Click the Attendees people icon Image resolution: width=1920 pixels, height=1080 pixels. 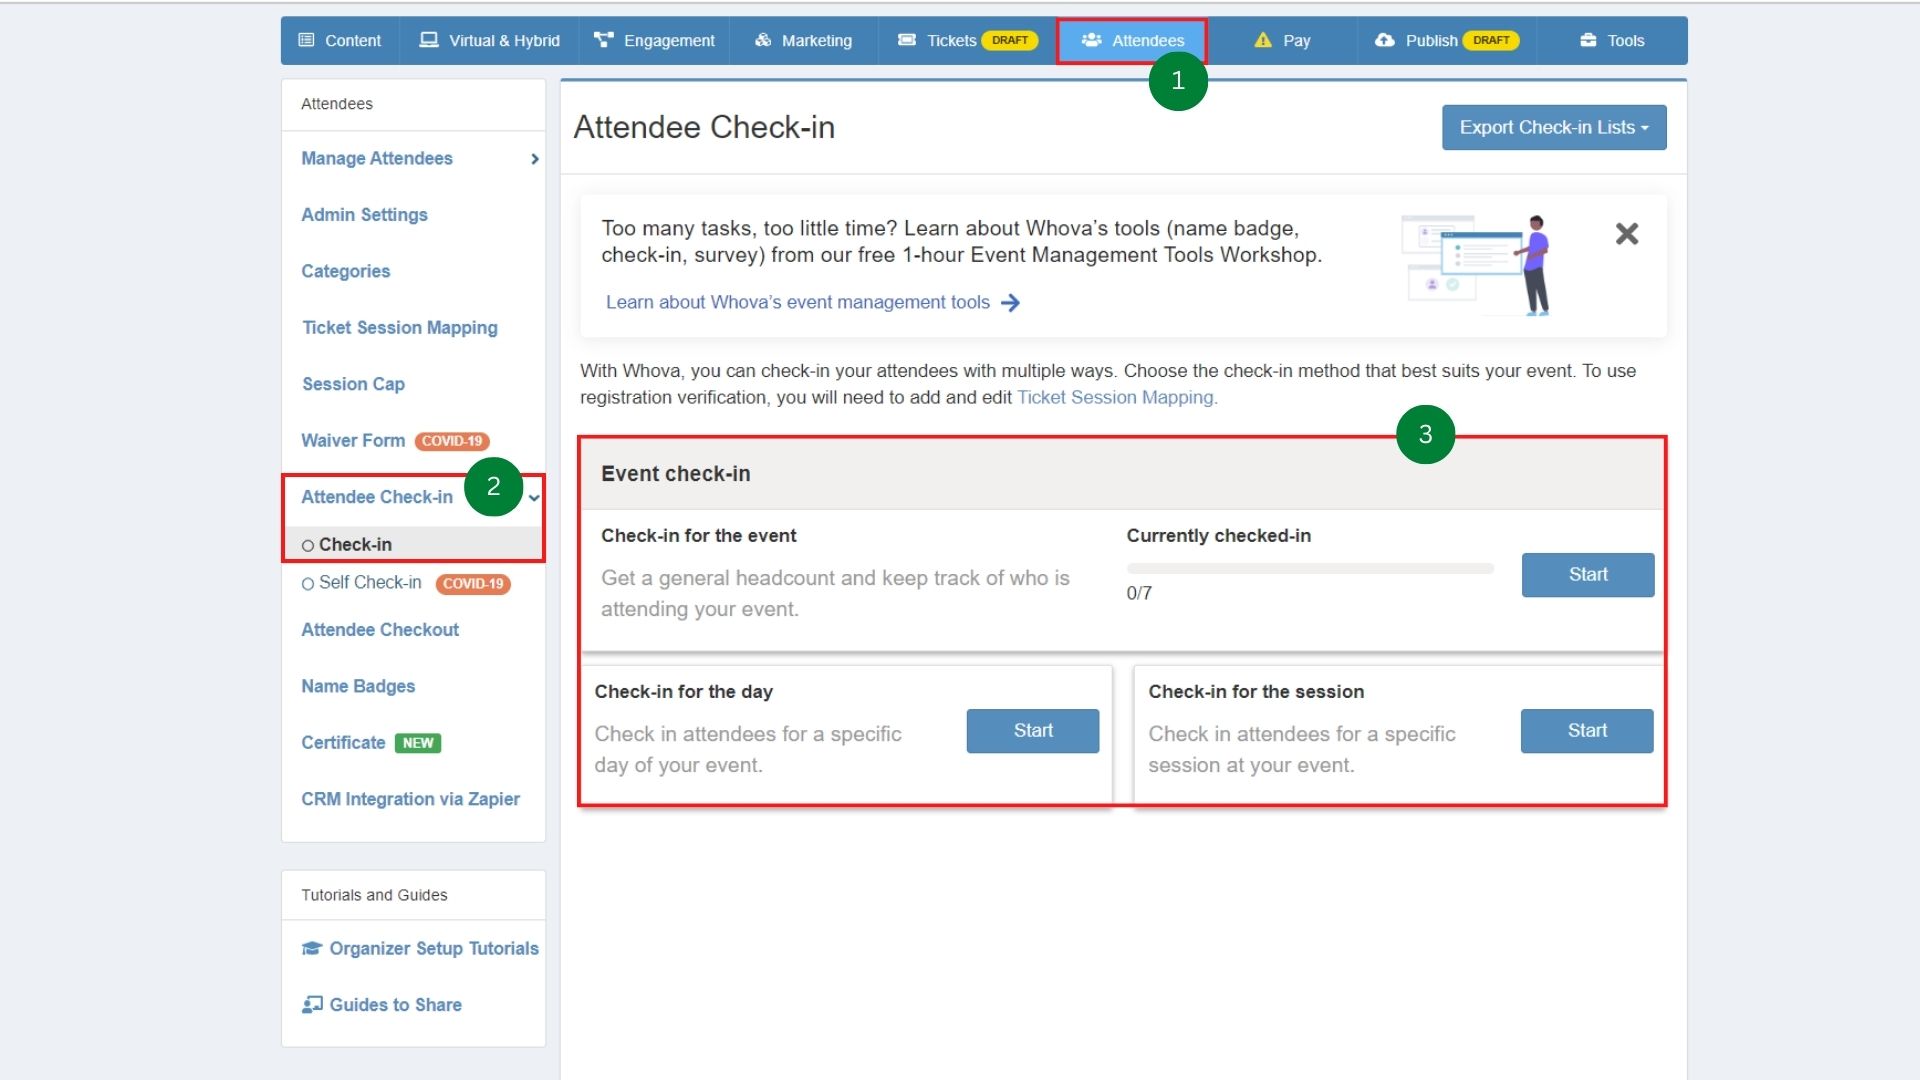[1090, 40]
